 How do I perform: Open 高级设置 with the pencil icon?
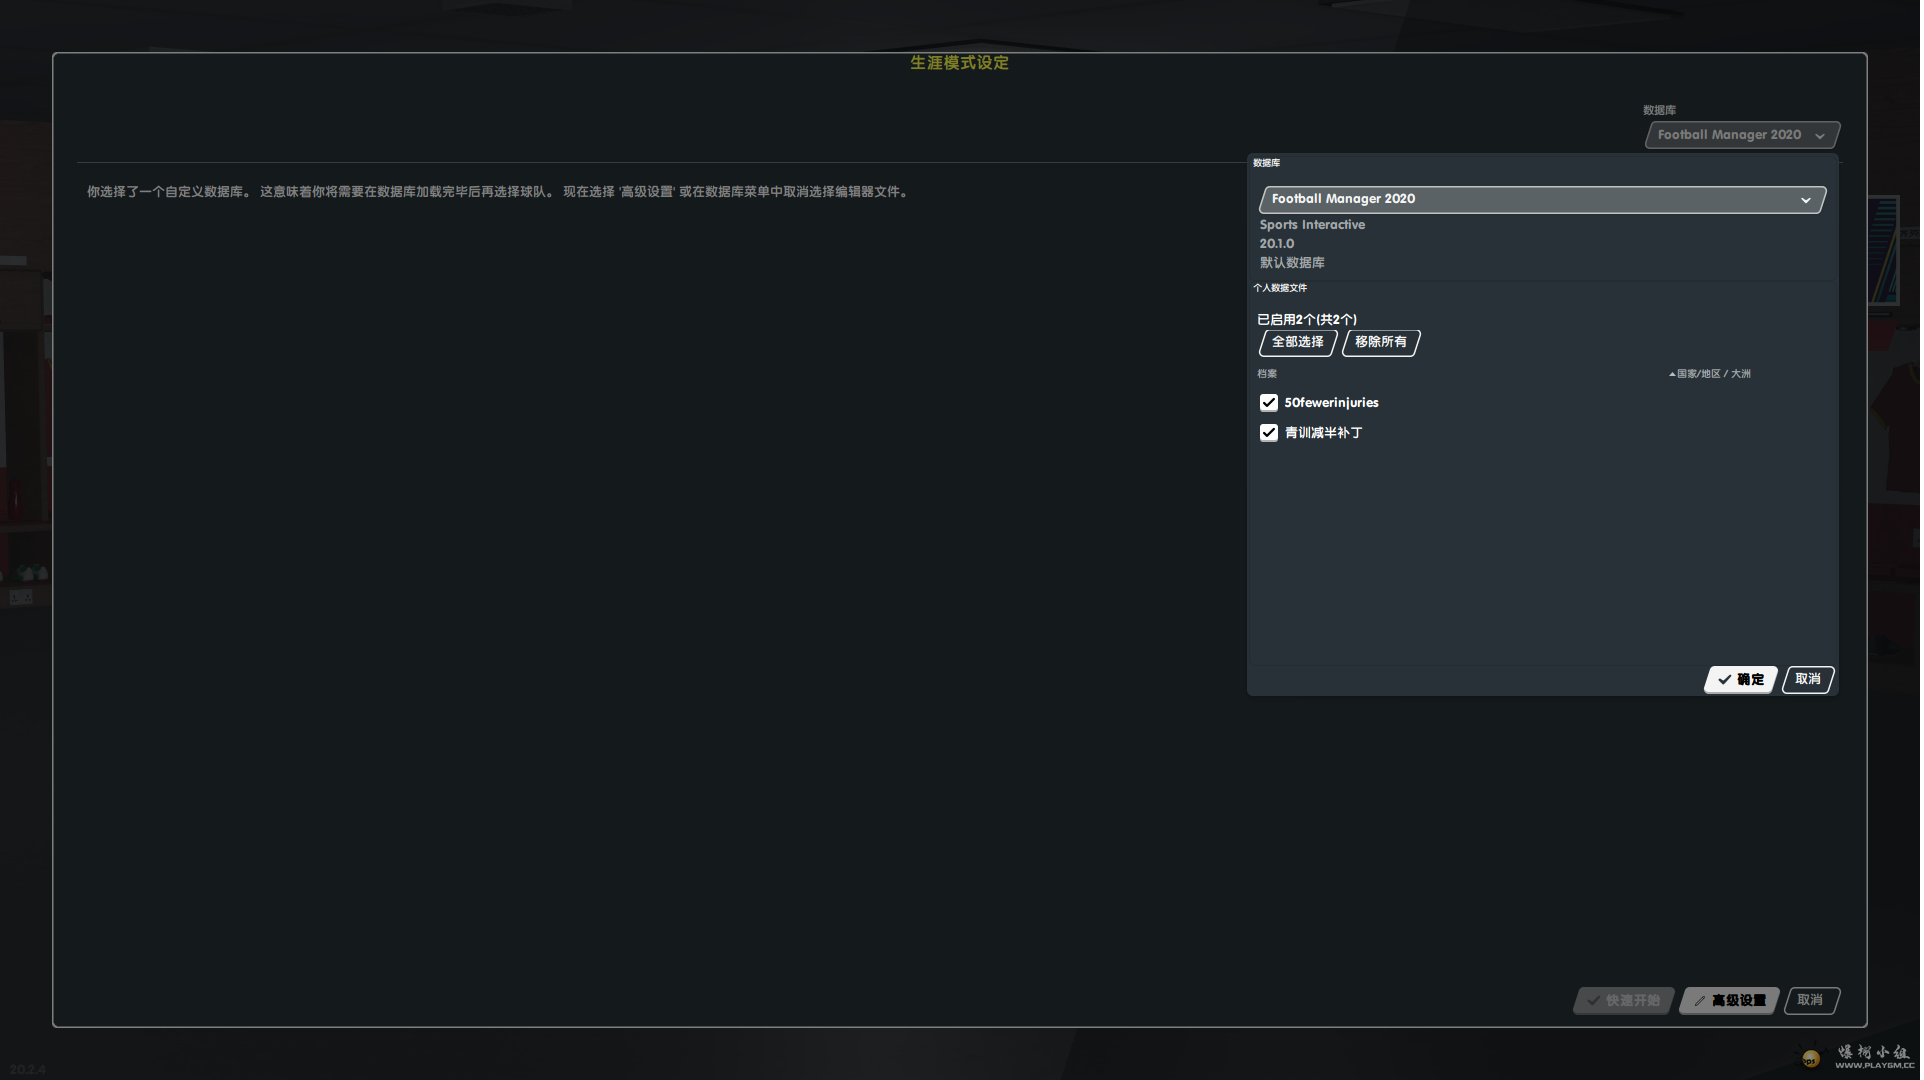point(1731,1001)
